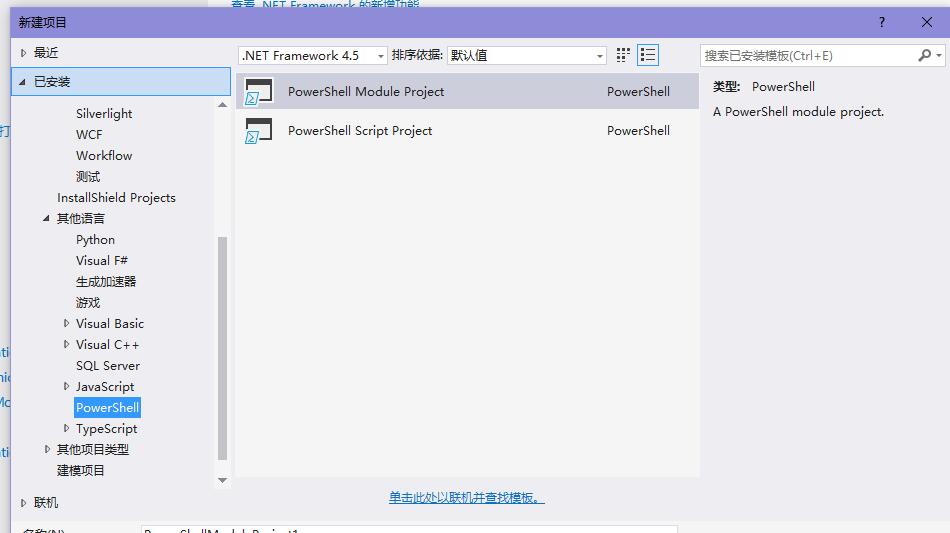Expand the TypeScript node
The width and height of the screenshot is (950, 533).
point(67,428)
